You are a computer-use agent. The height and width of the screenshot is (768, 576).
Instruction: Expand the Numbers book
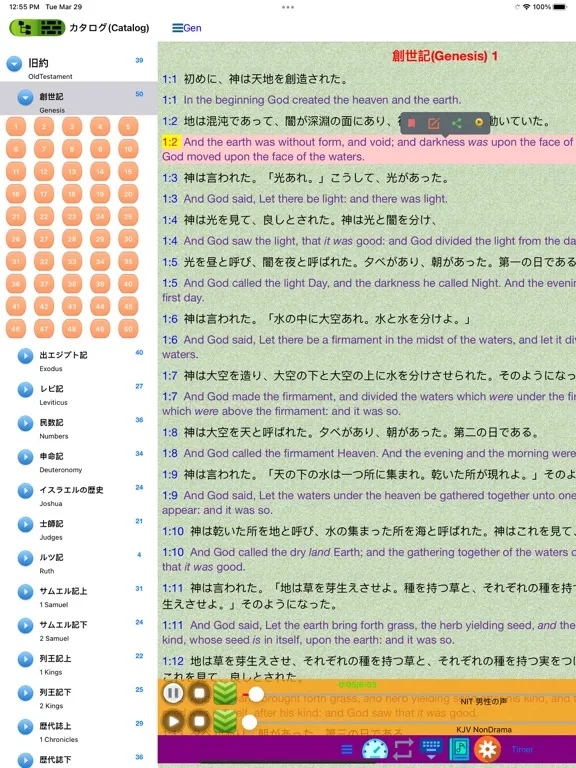click(x=25, y=423)
